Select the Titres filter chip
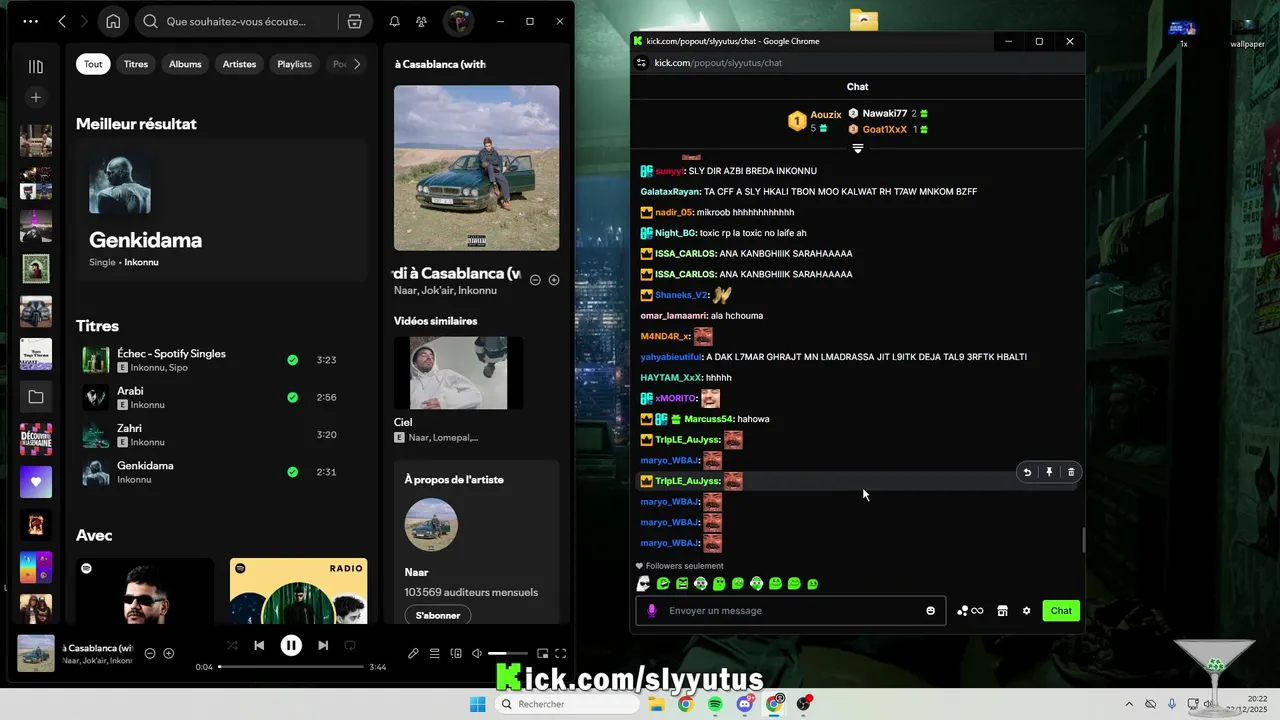 (136, 64)
